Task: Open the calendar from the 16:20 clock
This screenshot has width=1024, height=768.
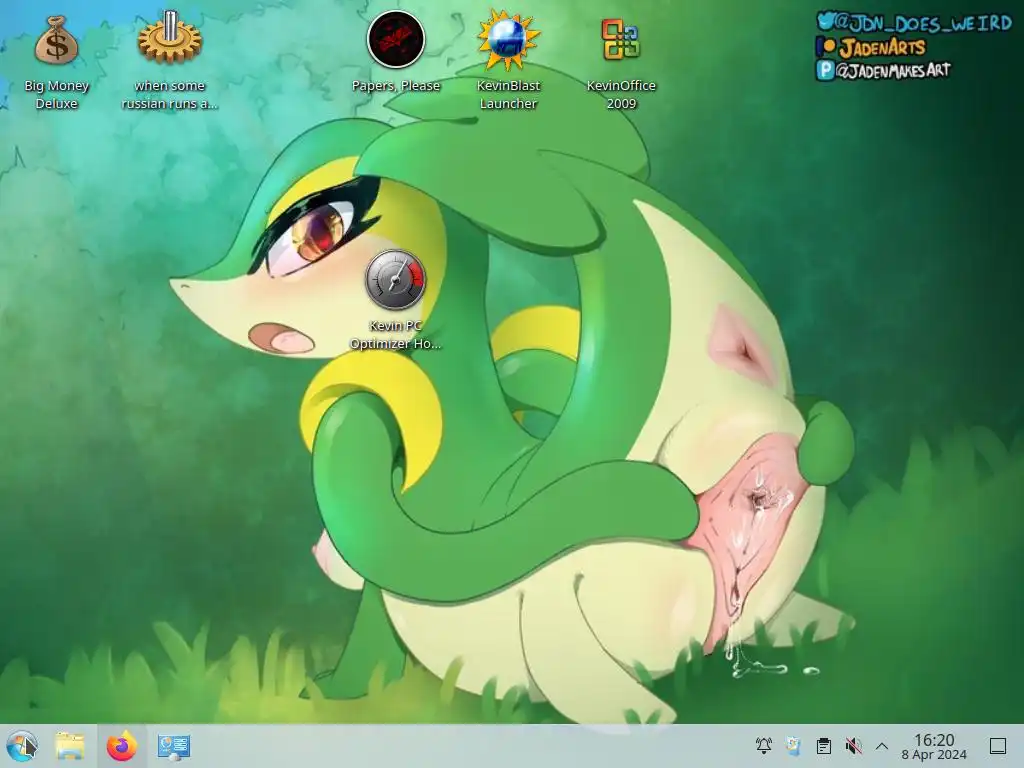Action: 934,746
